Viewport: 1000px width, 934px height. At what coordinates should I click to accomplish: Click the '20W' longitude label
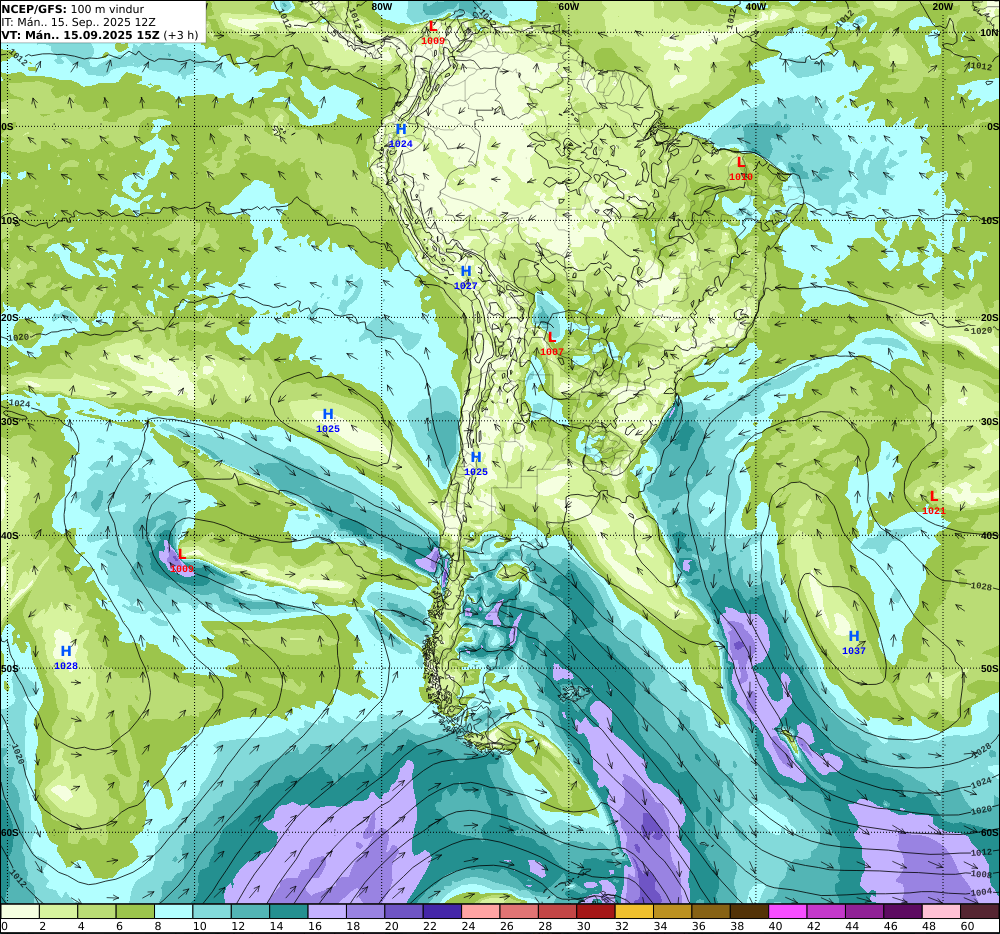point(943,6)
